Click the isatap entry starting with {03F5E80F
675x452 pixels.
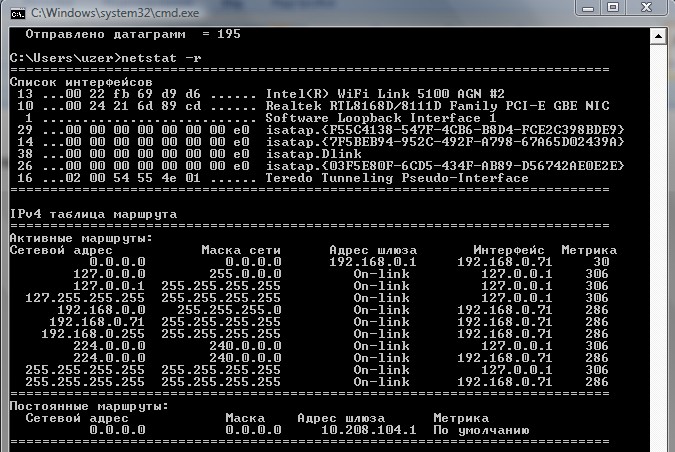[x=445, y=166]
